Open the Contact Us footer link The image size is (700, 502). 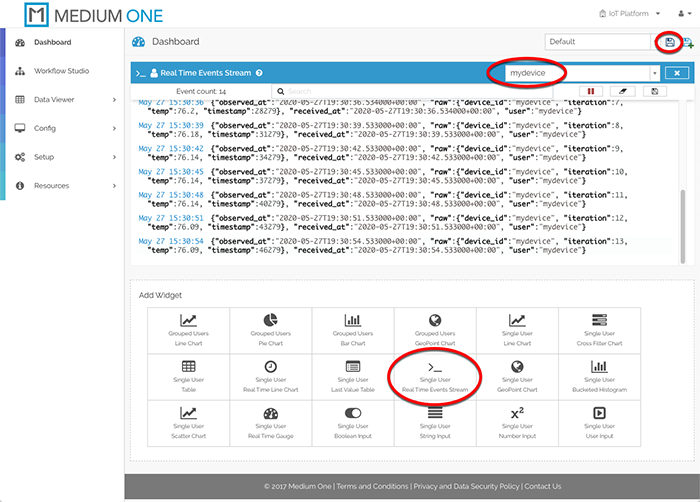point(542,486)
